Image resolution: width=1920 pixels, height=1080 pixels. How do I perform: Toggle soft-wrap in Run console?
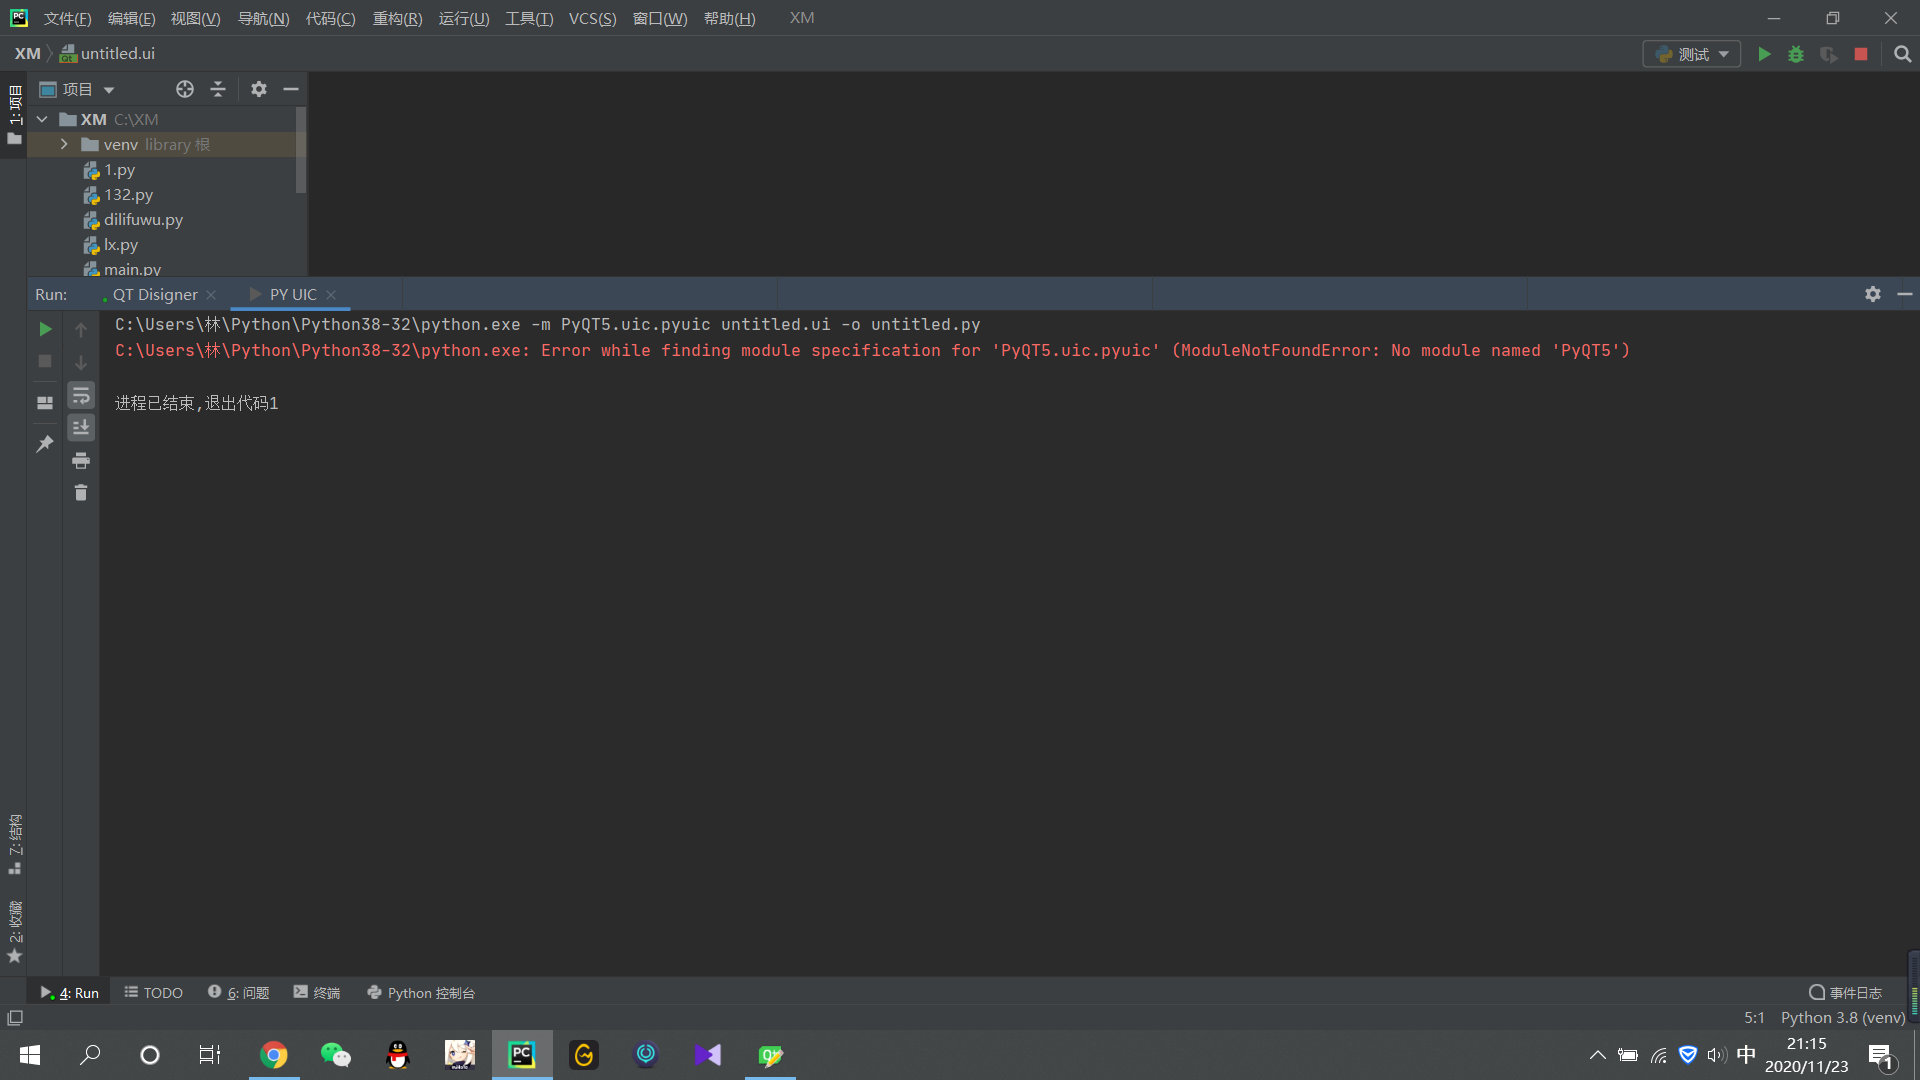click(81, 395)
